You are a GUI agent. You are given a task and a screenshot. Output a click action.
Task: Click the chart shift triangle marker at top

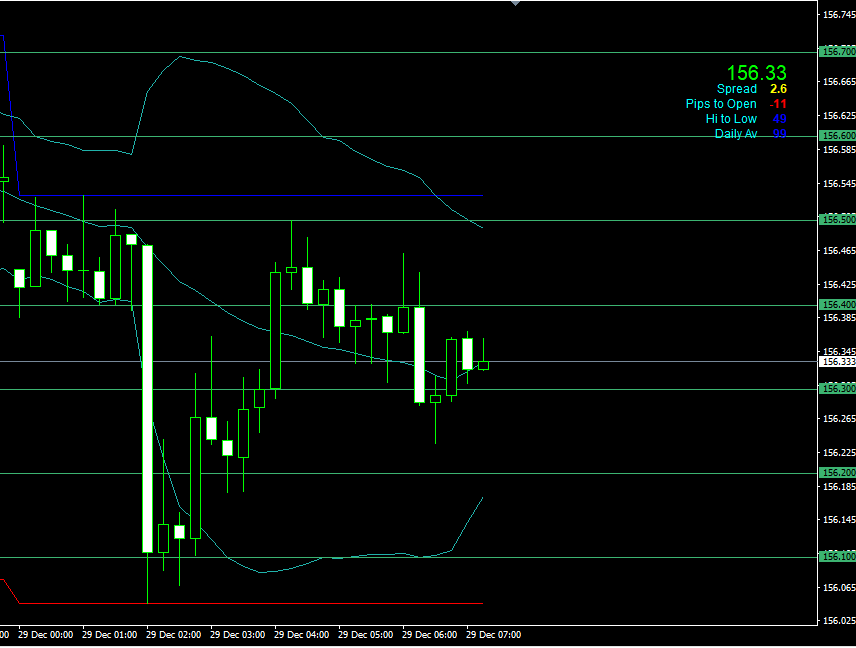[x=515, y=4]
